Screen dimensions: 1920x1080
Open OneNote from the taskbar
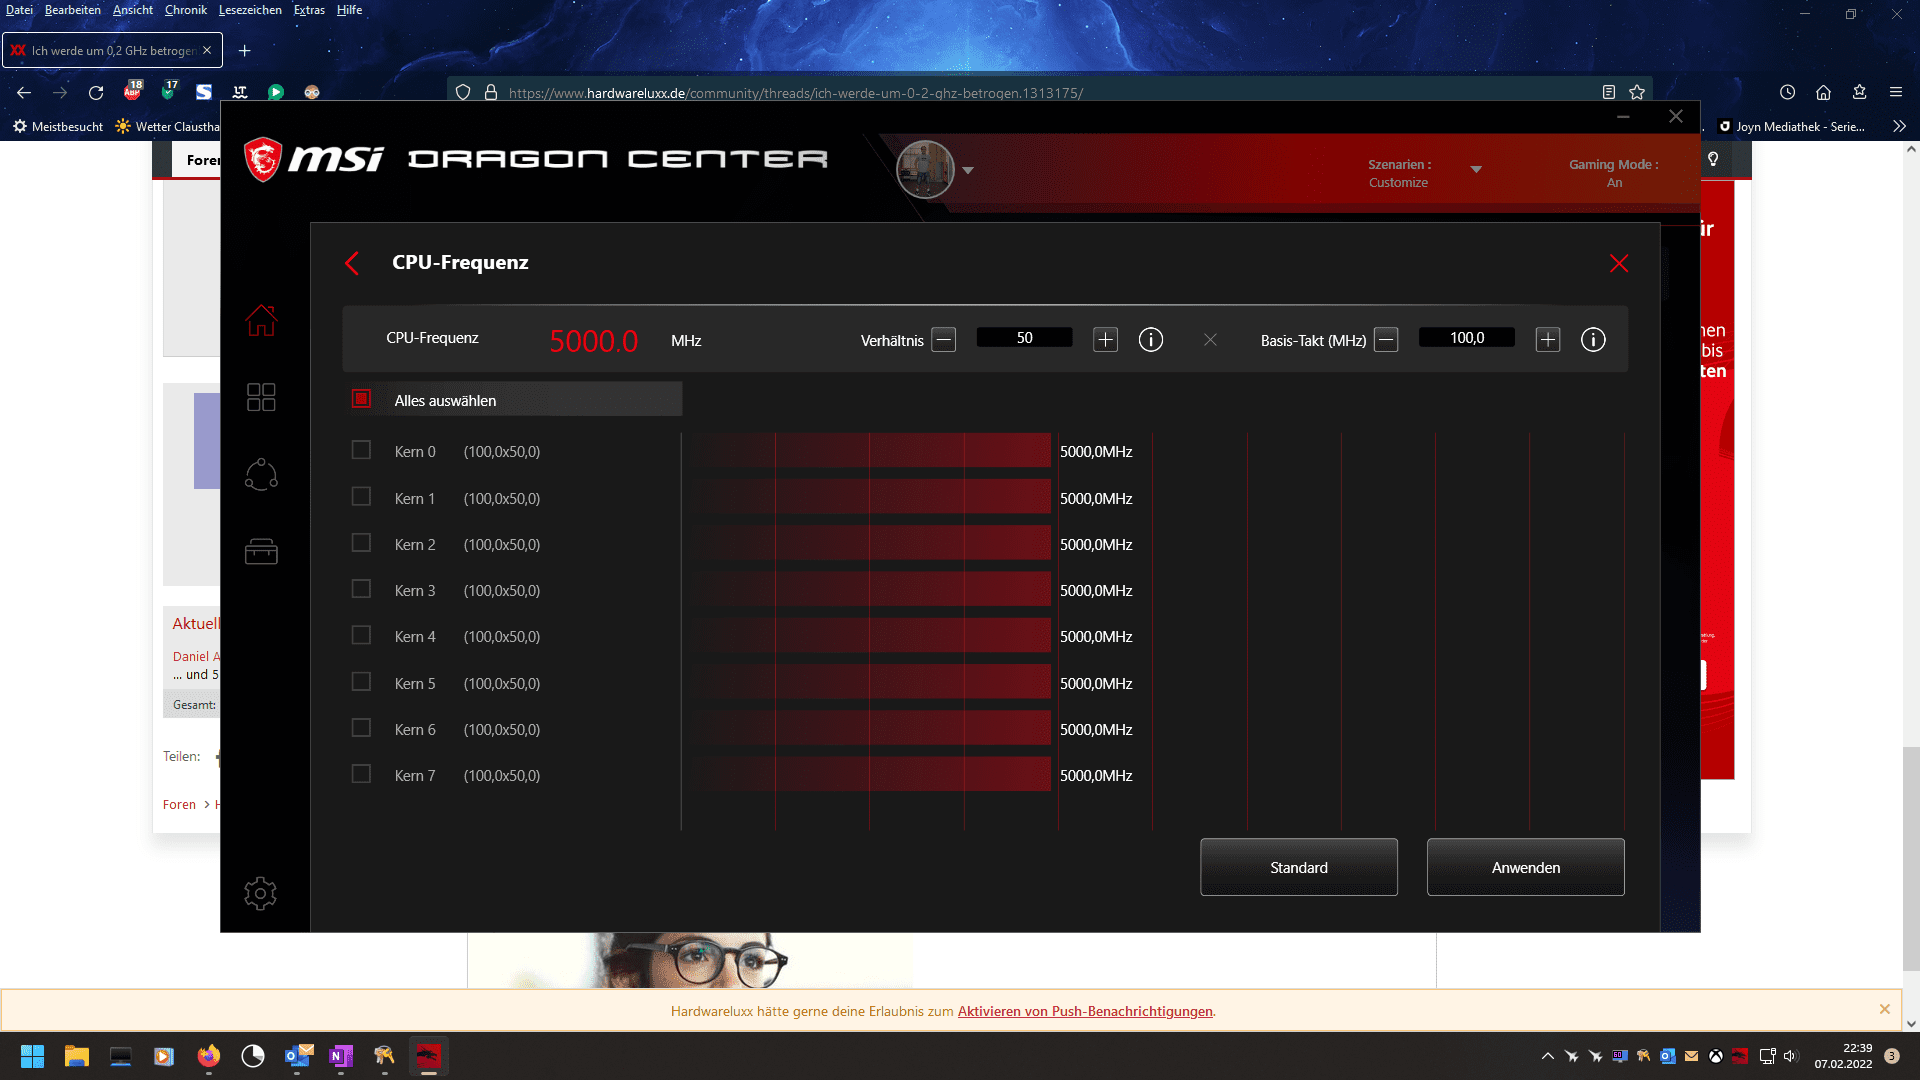tap(341, 1056)
